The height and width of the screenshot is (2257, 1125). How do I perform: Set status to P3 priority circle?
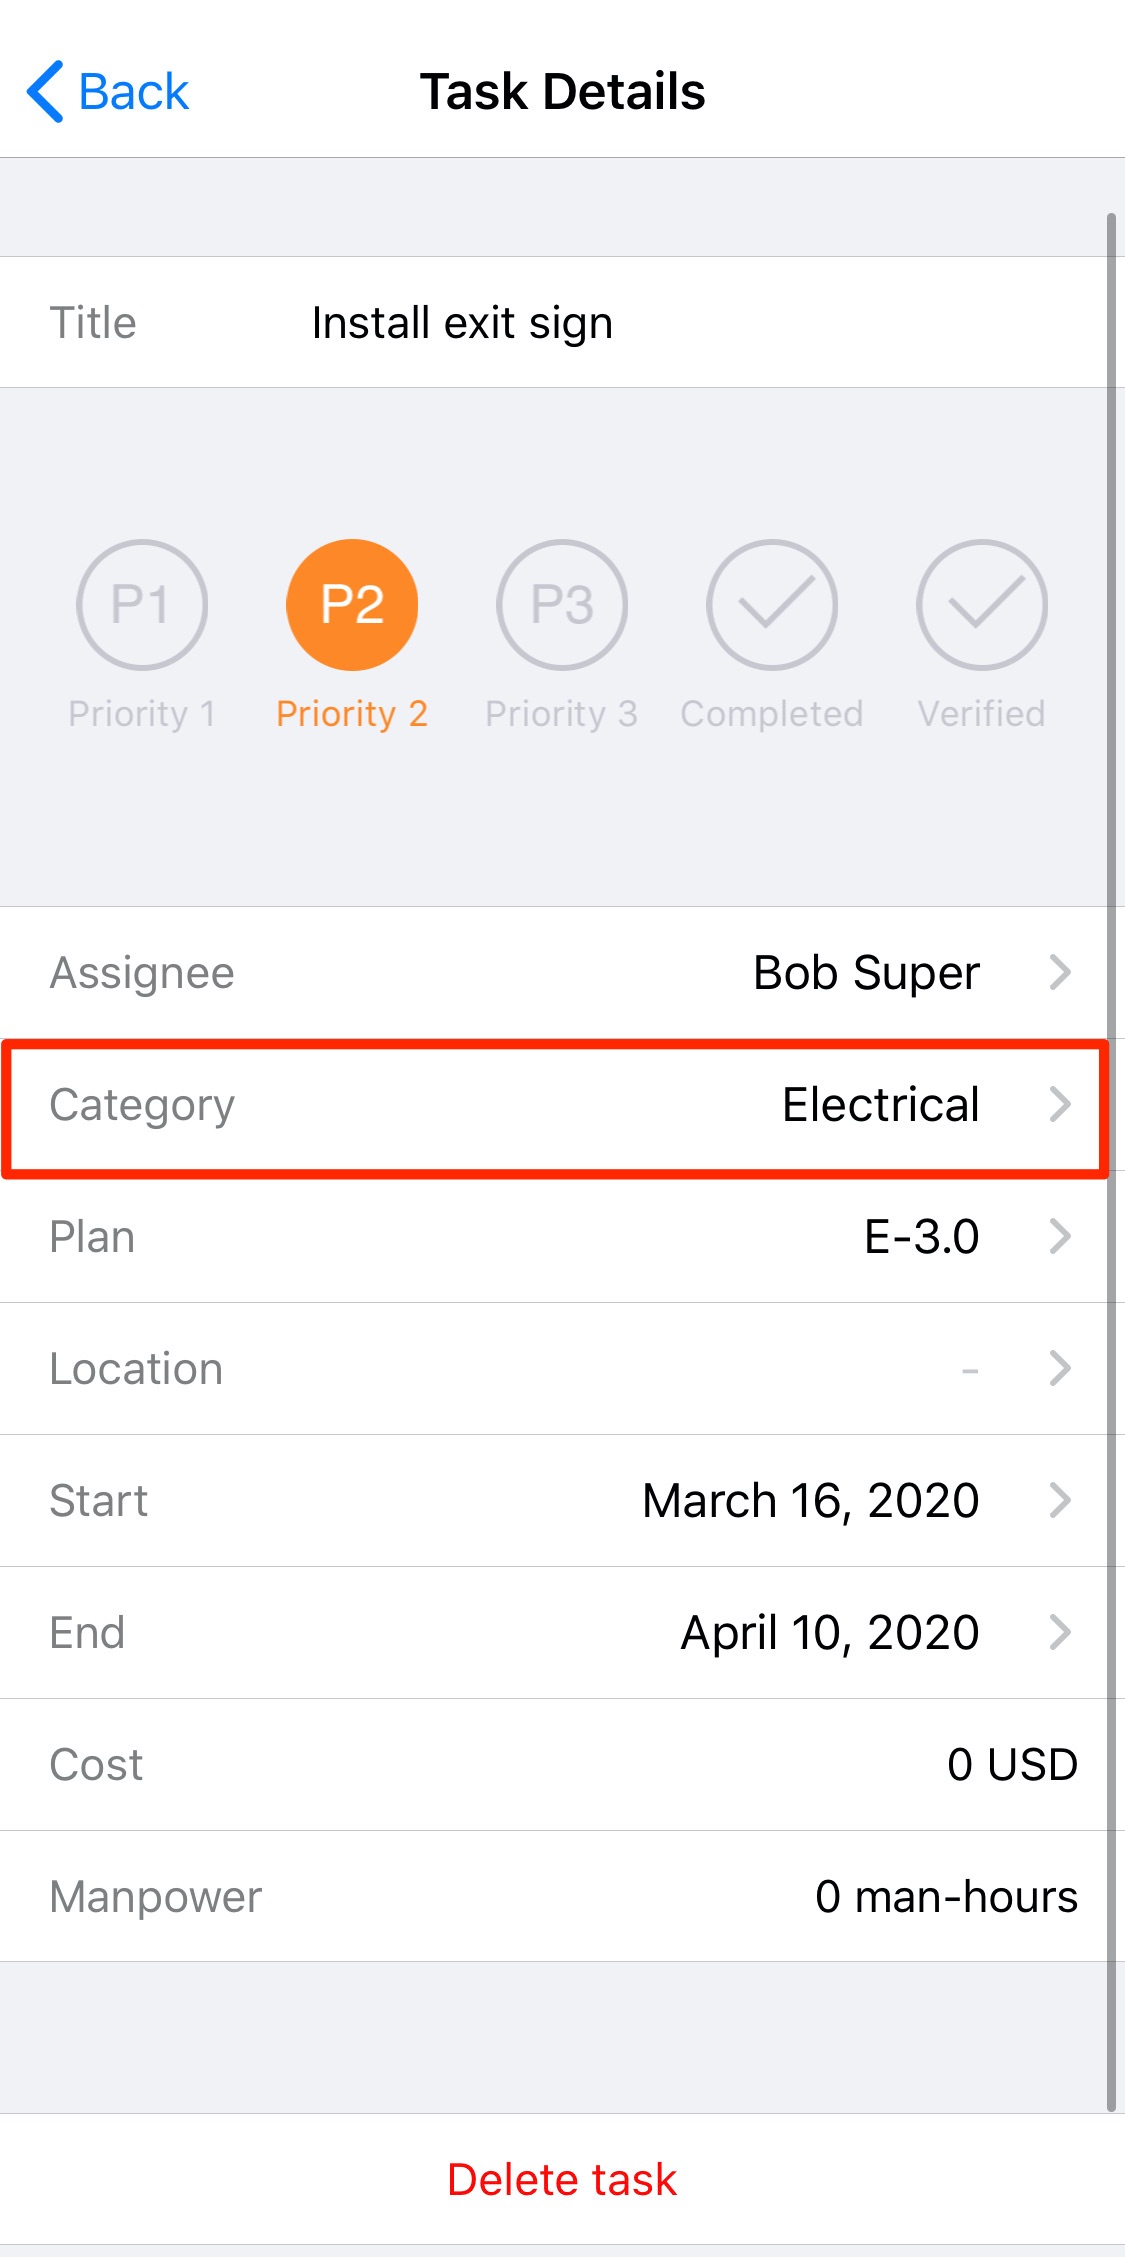[x=562, y=605]
